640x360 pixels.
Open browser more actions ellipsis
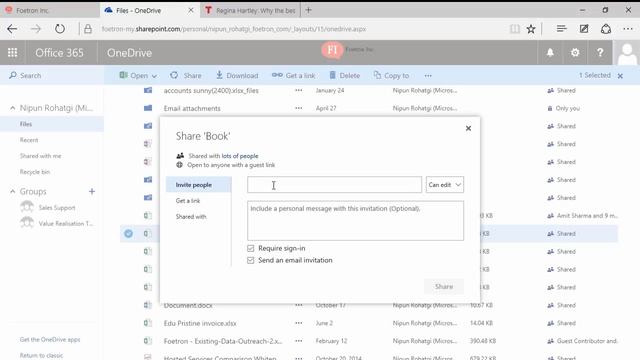tap(628, 29)
